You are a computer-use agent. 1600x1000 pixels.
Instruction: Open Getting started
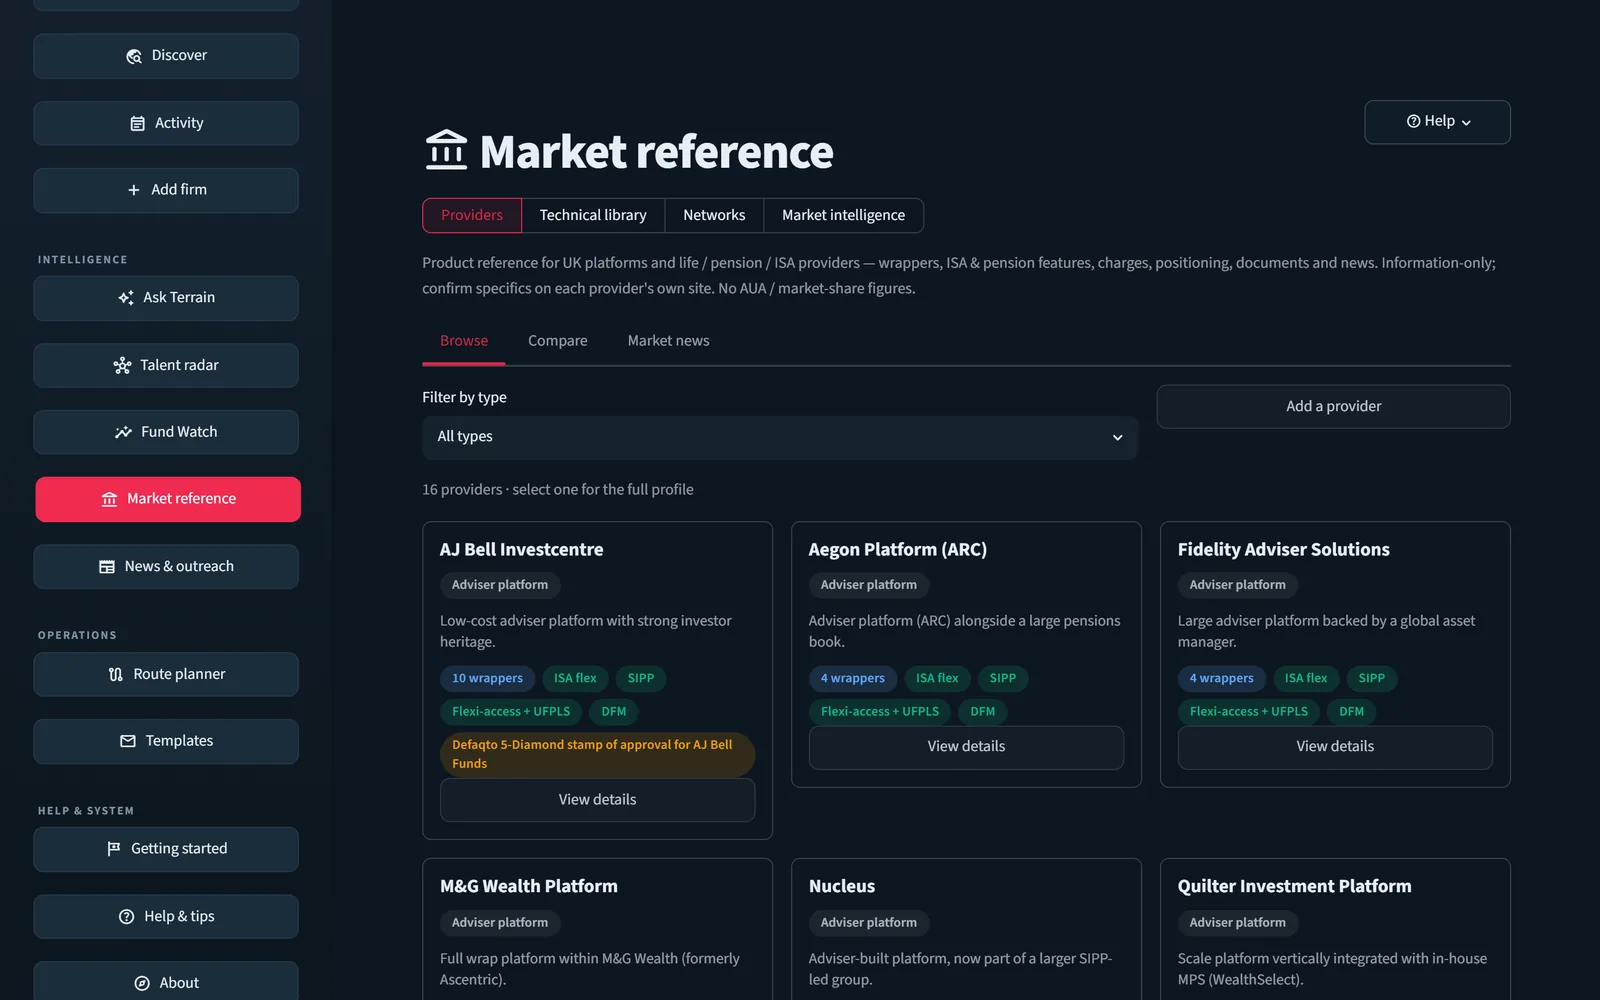click(166, 849)
